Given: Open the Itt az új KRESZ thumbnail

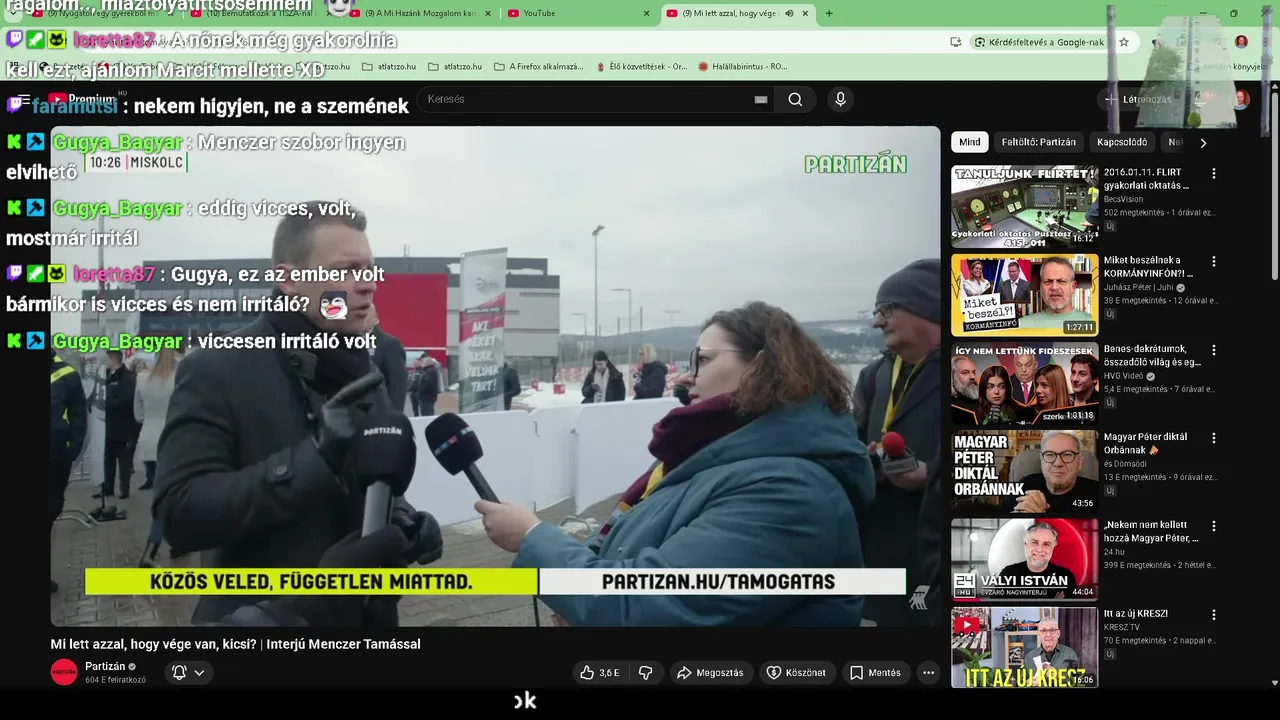Looking at the screenshot, I should (x=1024, y=647).
